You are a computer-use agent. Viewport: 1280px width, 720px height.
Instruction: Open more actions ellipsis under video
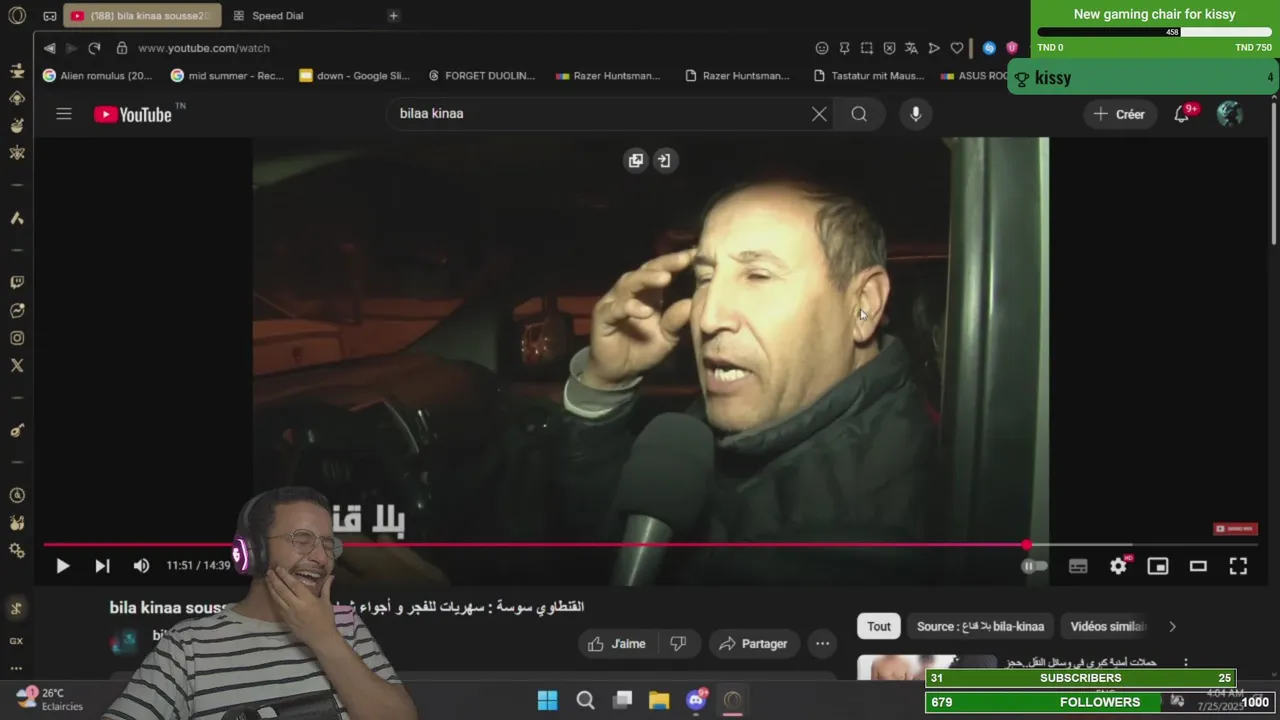822,644
